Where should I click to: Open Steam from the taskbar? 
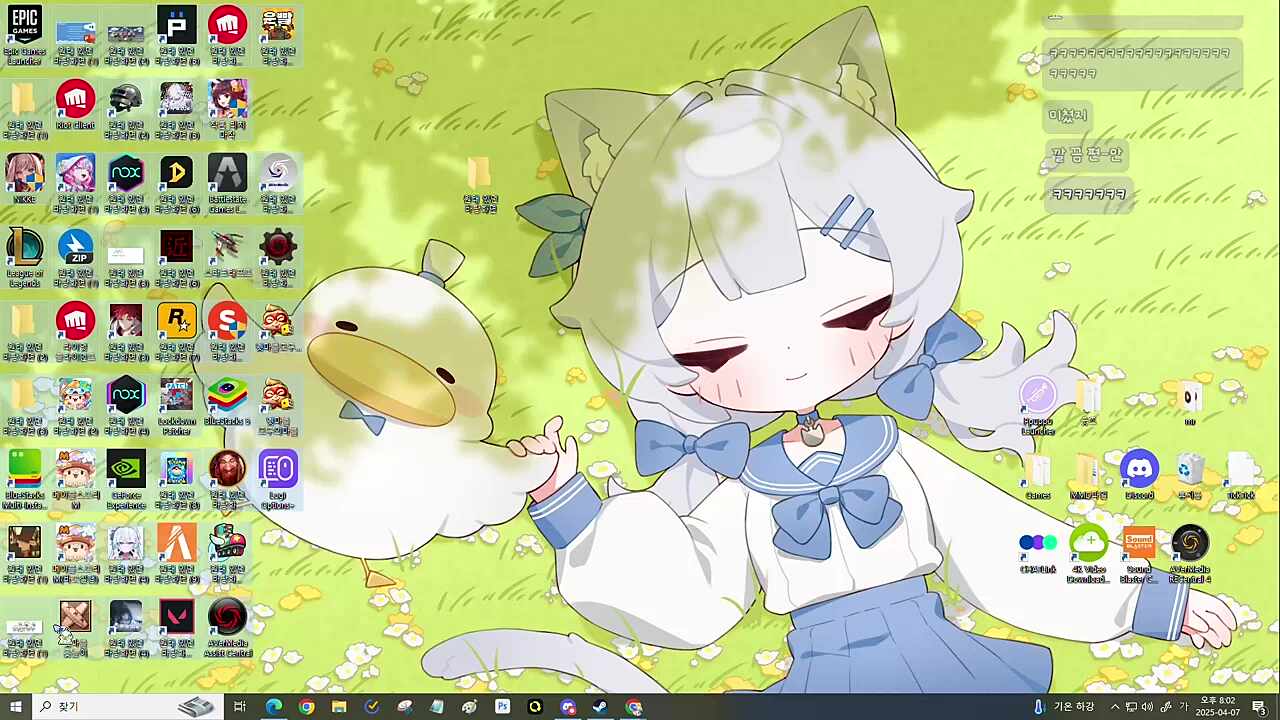600,707
